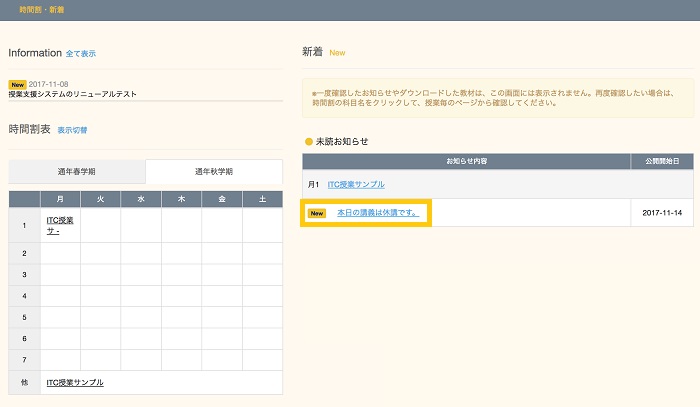Select the 通年秋学期 tab
The width and height of the screenshot is (700, 407).
[x=213, y=172]
